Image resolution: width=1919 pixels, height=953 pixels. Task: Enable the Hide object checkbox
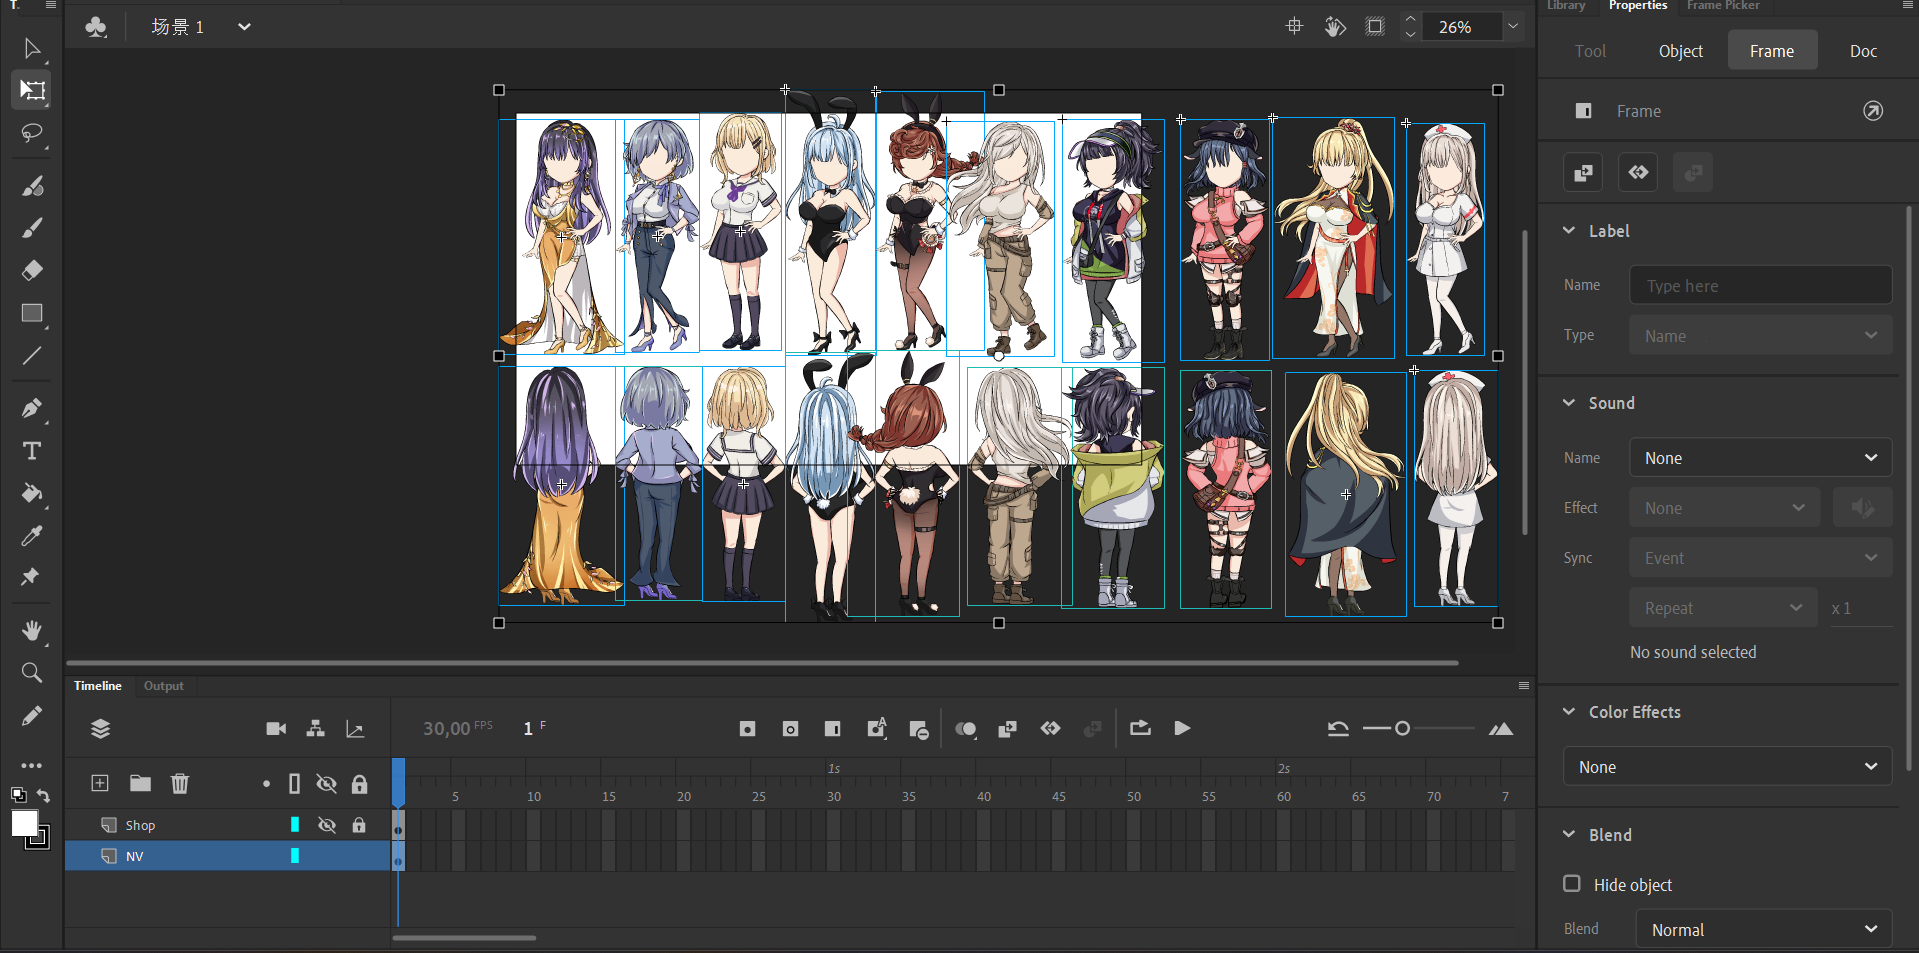tap(1572, 884)
